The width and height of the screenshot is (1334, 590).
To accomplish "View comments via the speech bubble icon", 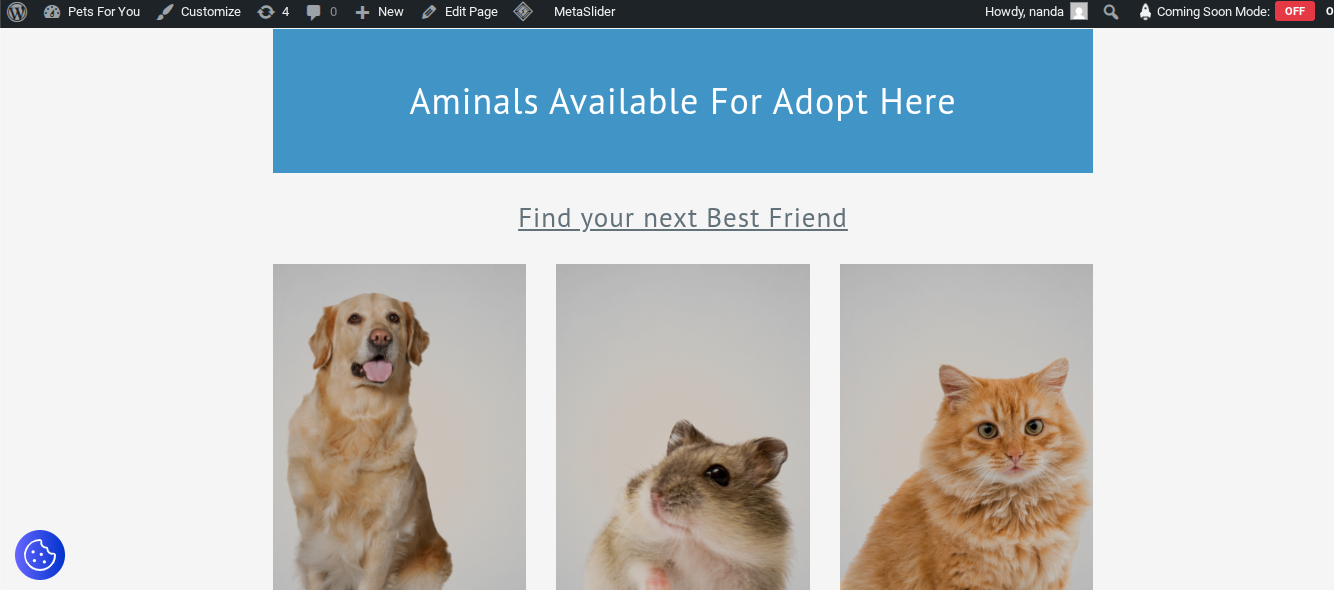I will pos(314,12).
